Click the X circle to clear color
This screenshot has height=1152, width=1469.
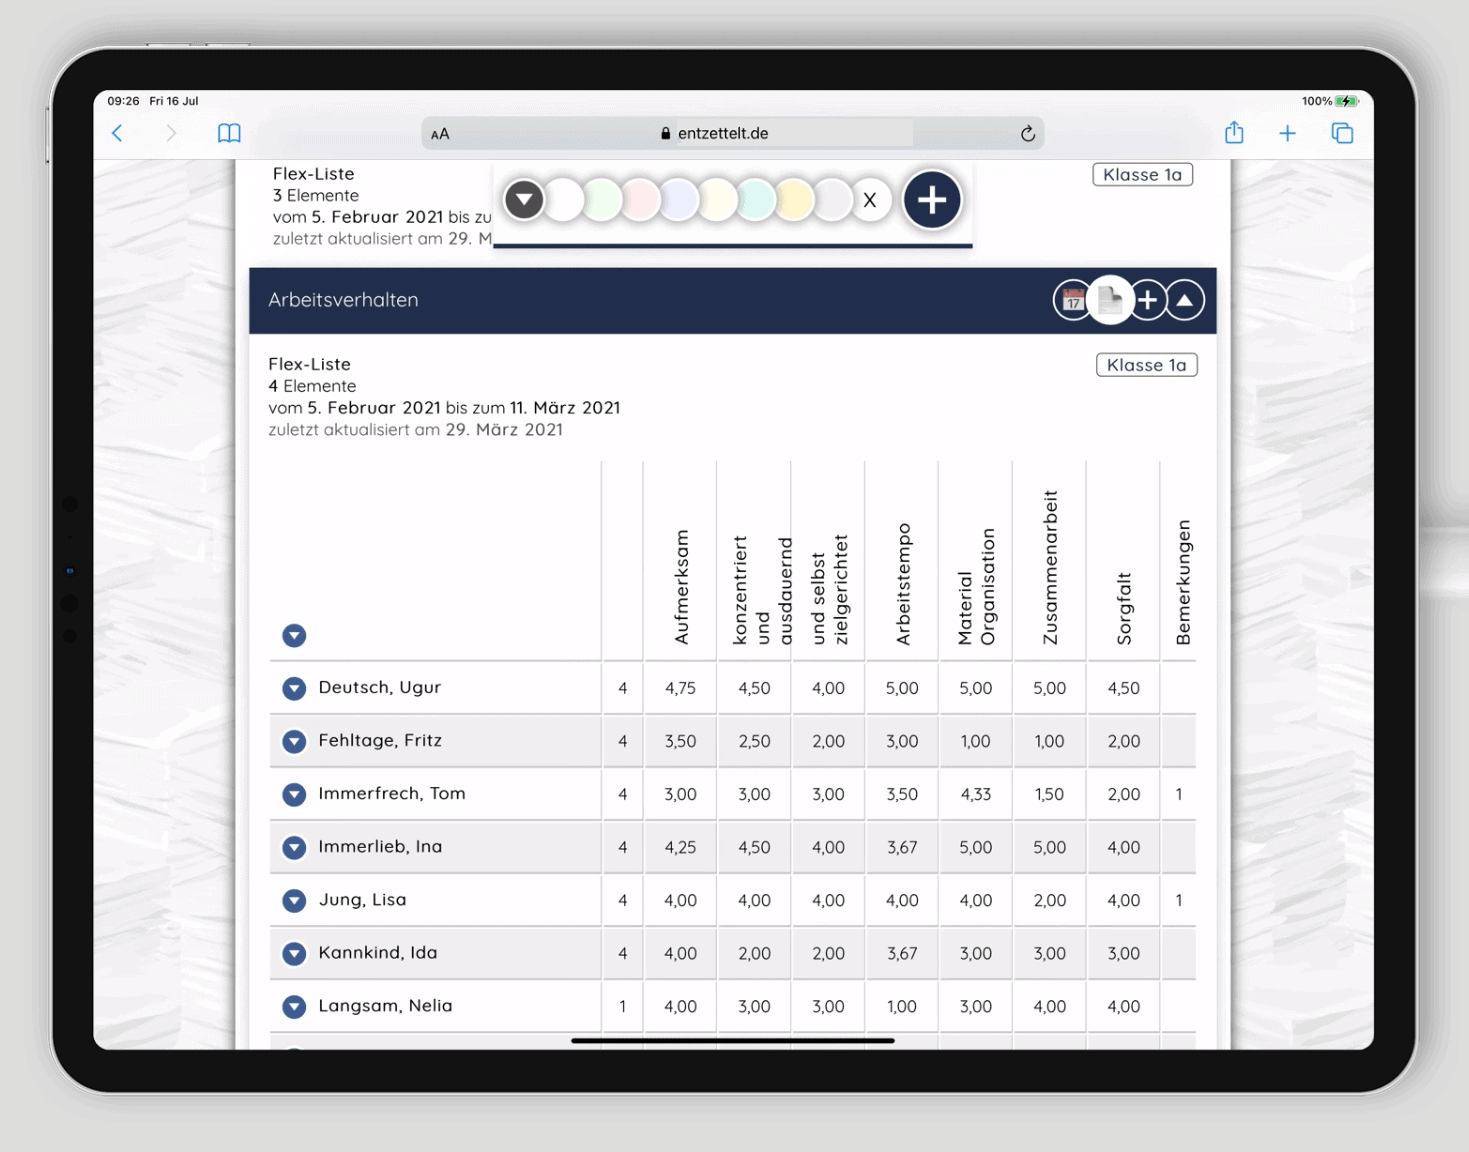(870, 200)
